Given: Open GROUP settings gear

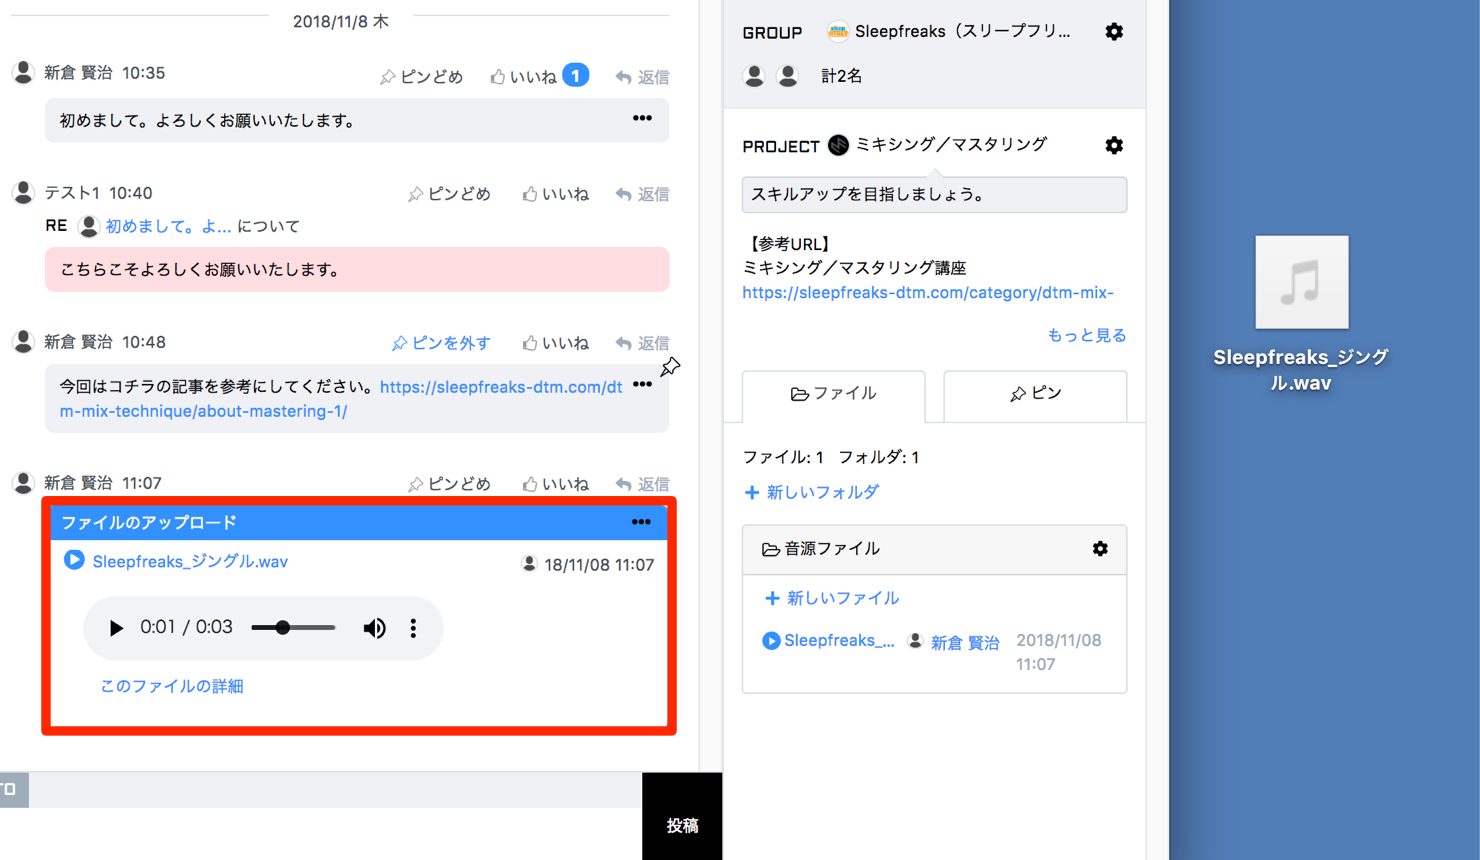Looking at the screenshot, I should click(x=1114, y=32).
